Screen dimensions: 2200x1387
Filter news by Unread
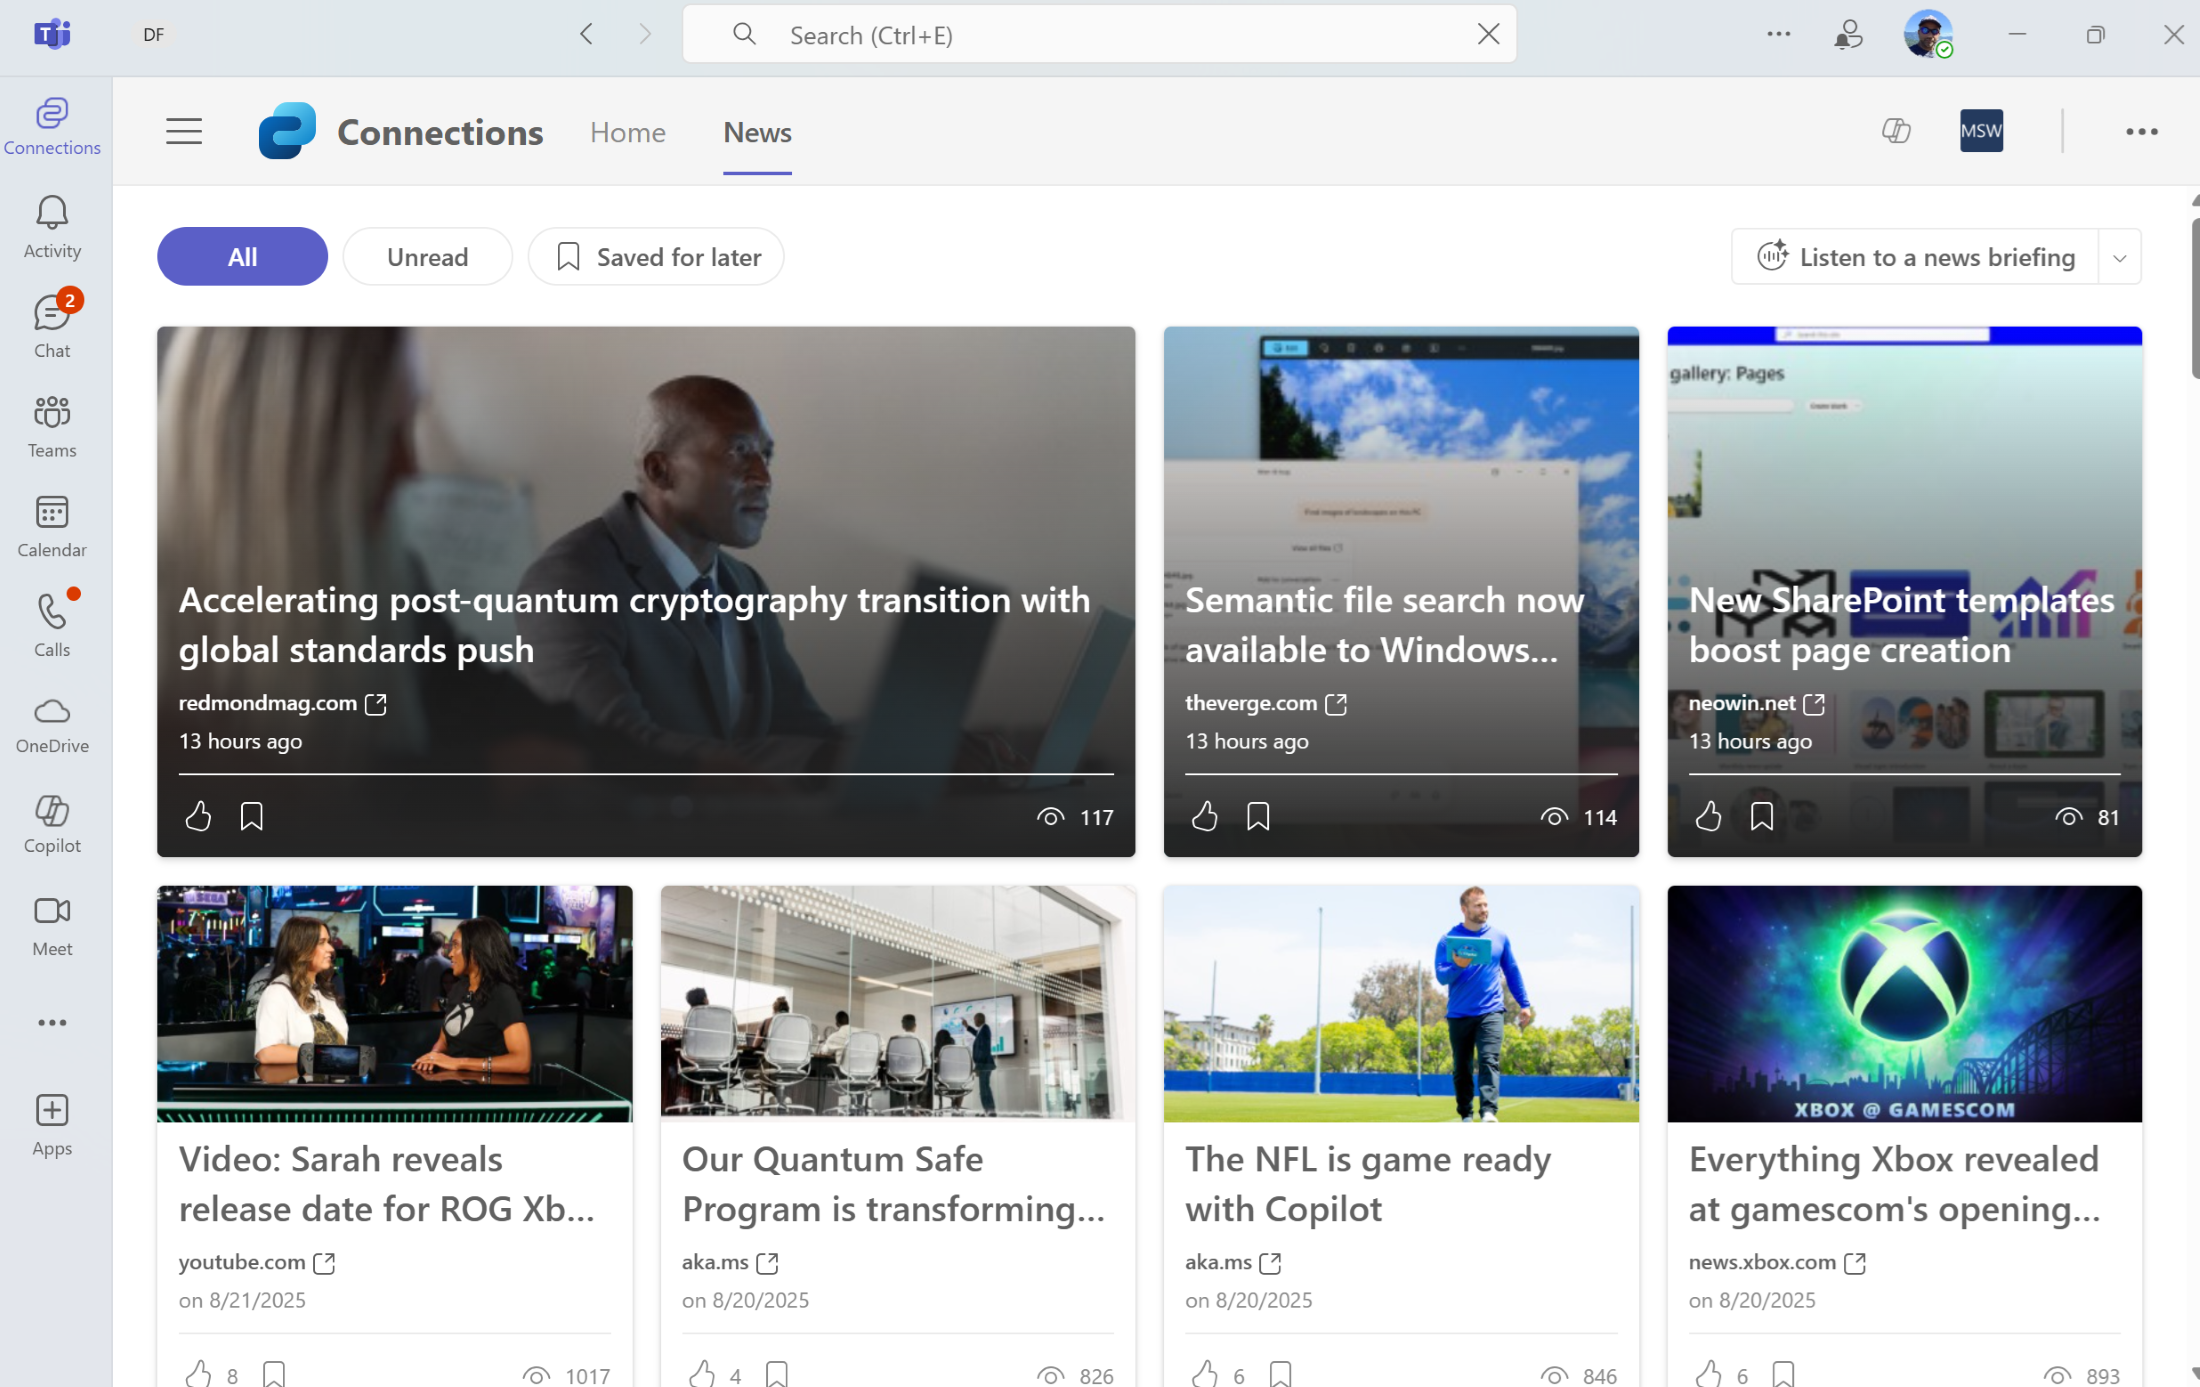pyautogui.click(x=427, y=257)
